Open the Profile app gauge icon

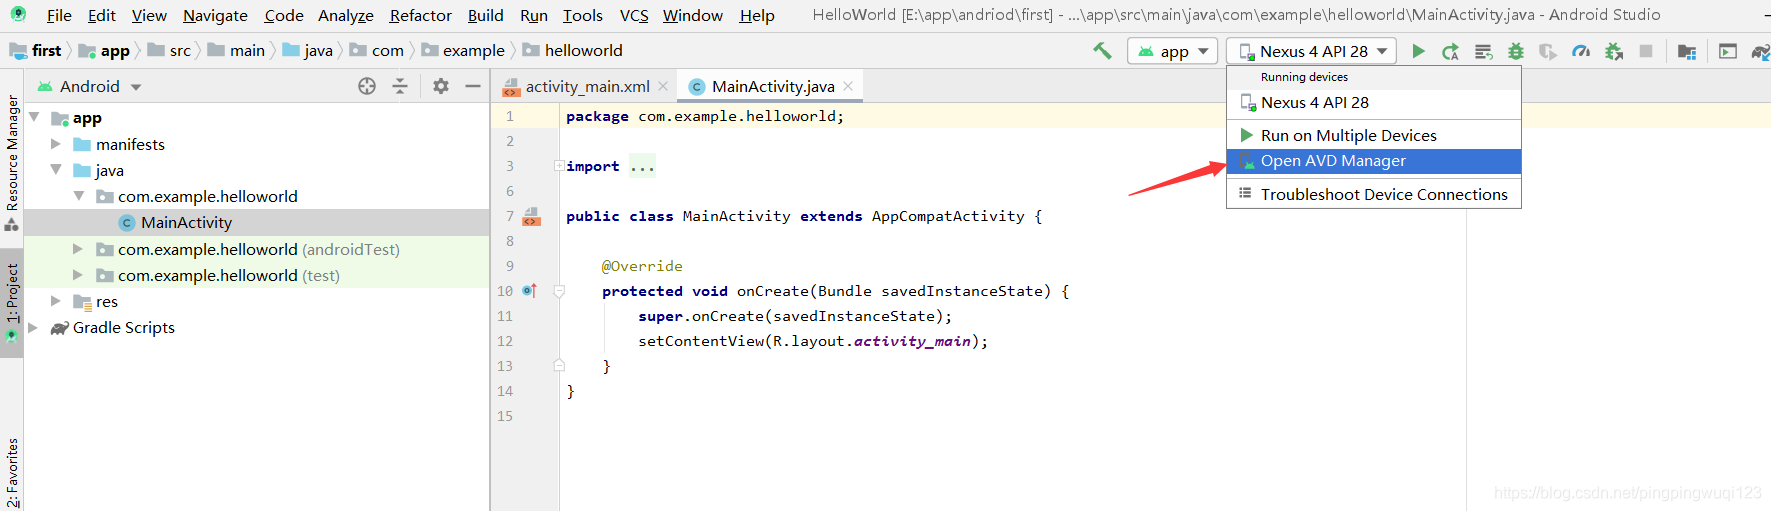pyautogui.click(x=1581, y=51)
